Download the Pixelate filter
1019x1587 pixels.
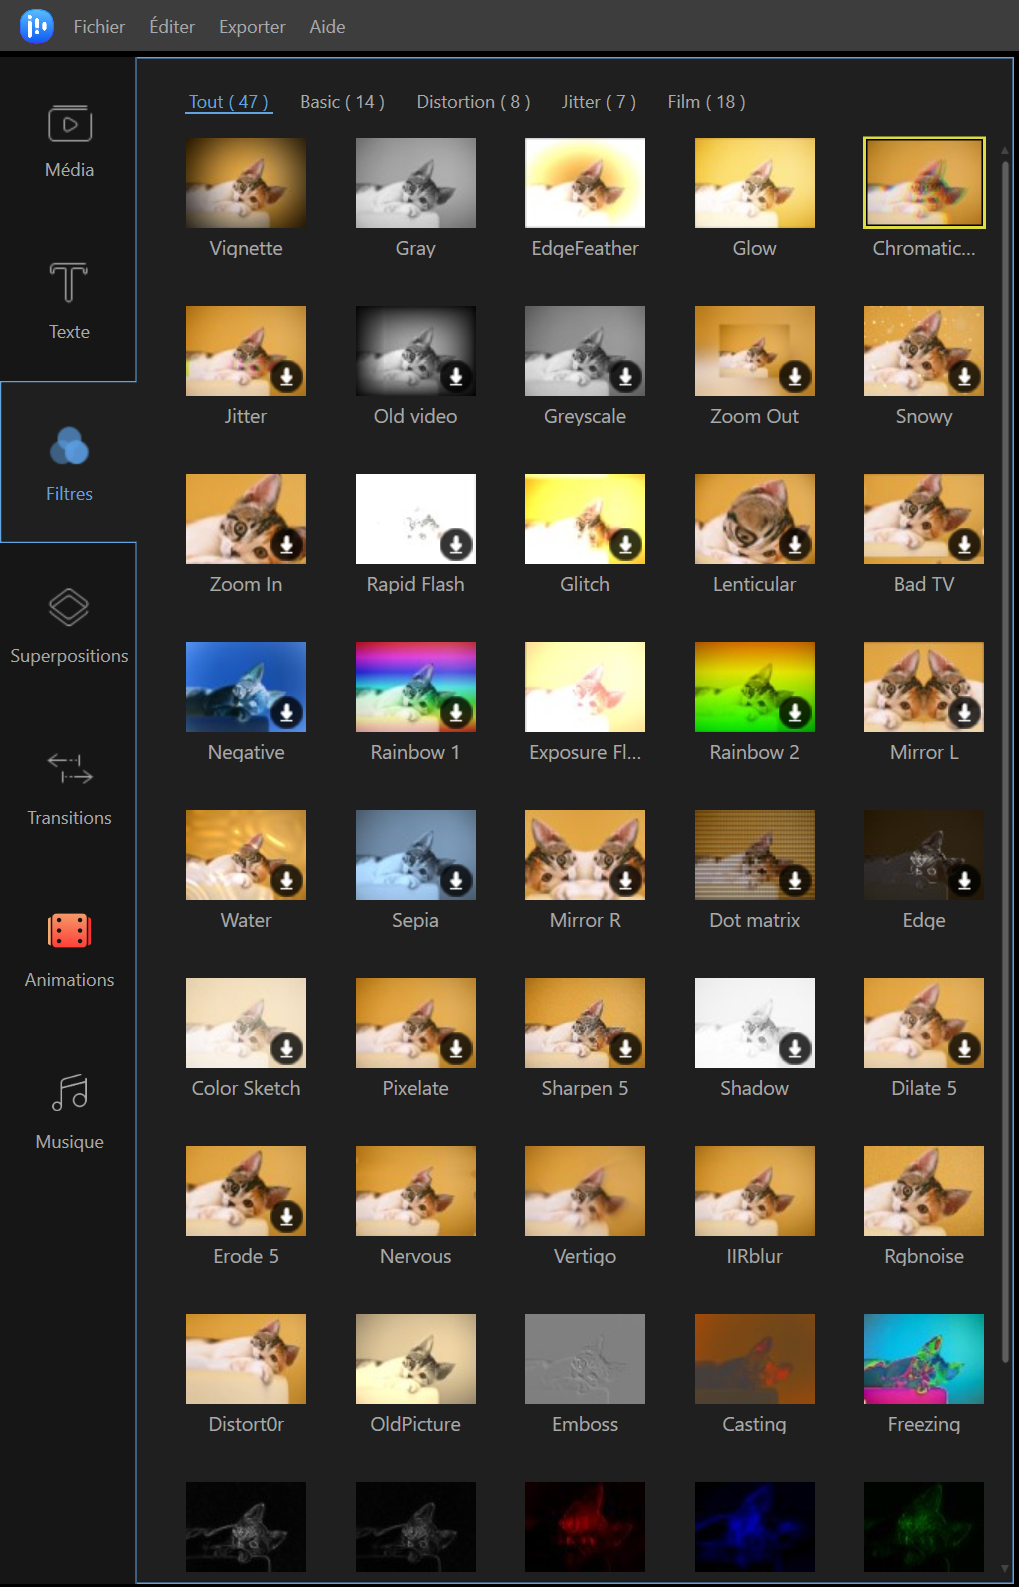[x=456, y=1049]
